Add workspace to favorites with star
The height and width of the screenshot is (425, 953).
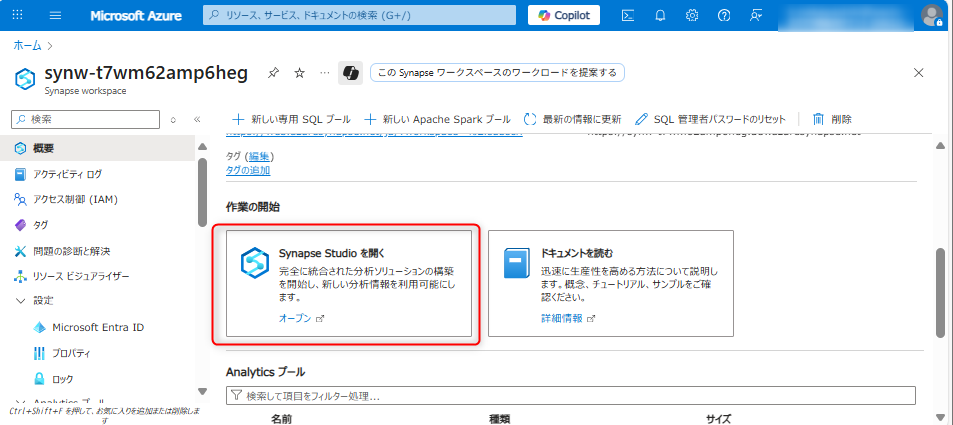coord(299,74)
